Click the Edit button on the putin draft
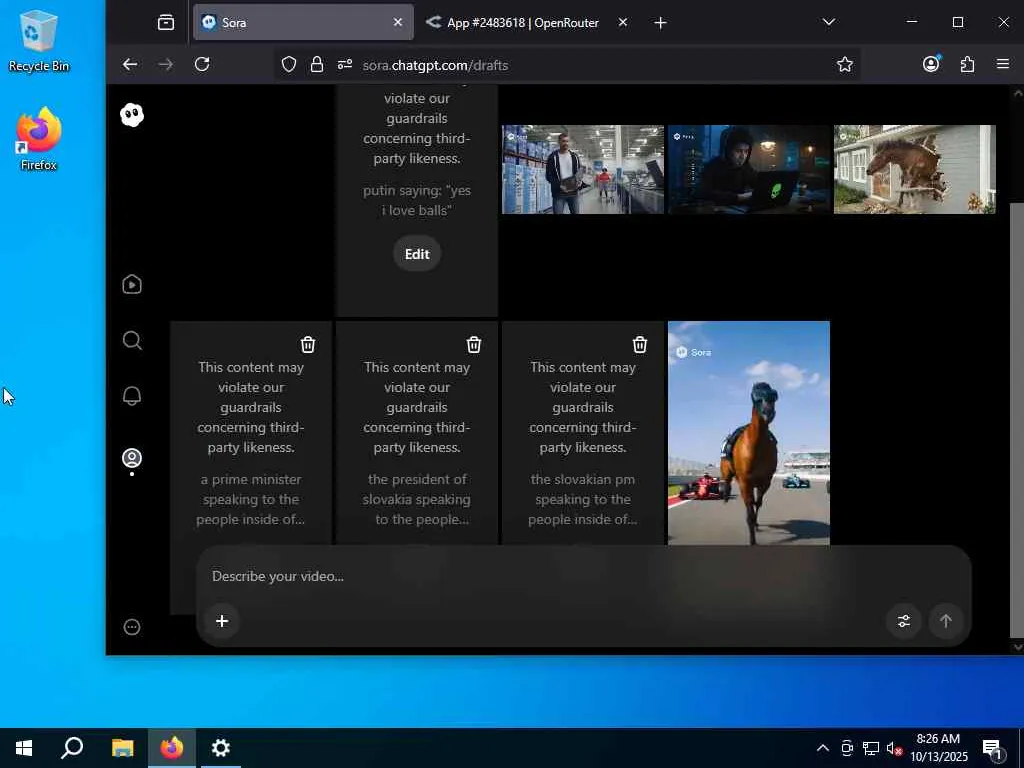 (x=417, y=254)
